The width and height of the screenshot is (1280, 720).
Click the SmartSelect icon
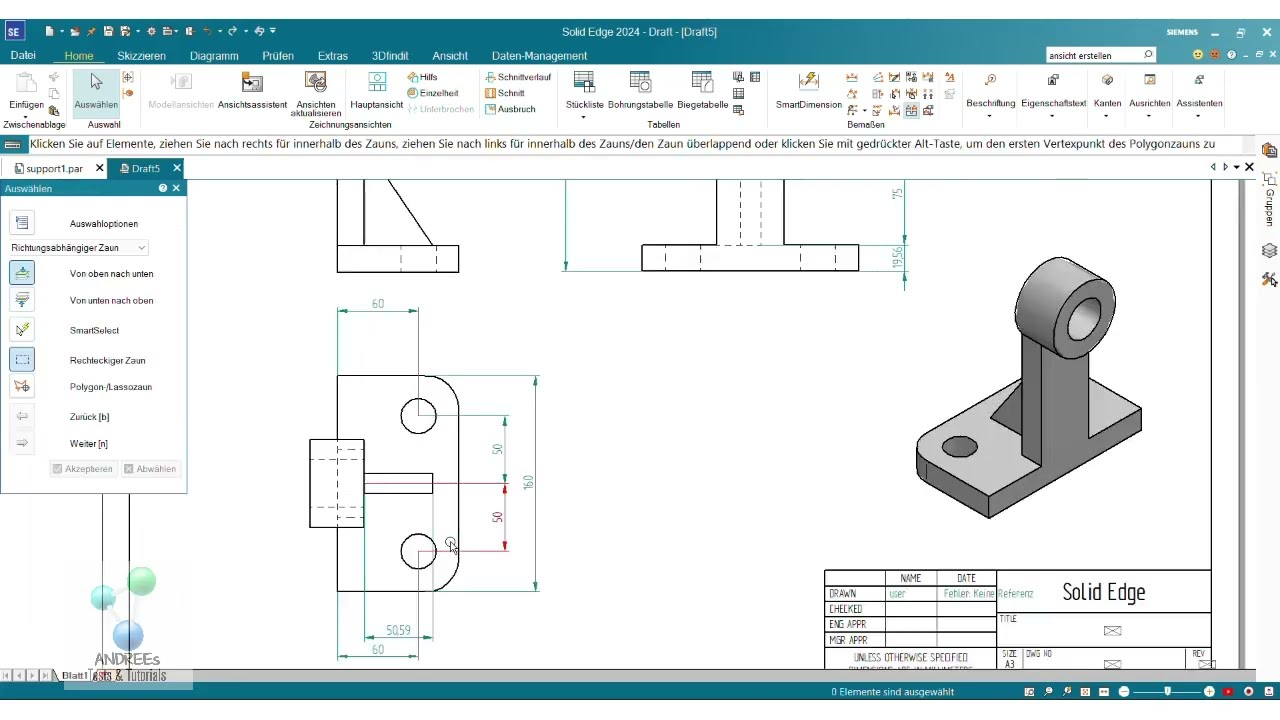point(22,330)
